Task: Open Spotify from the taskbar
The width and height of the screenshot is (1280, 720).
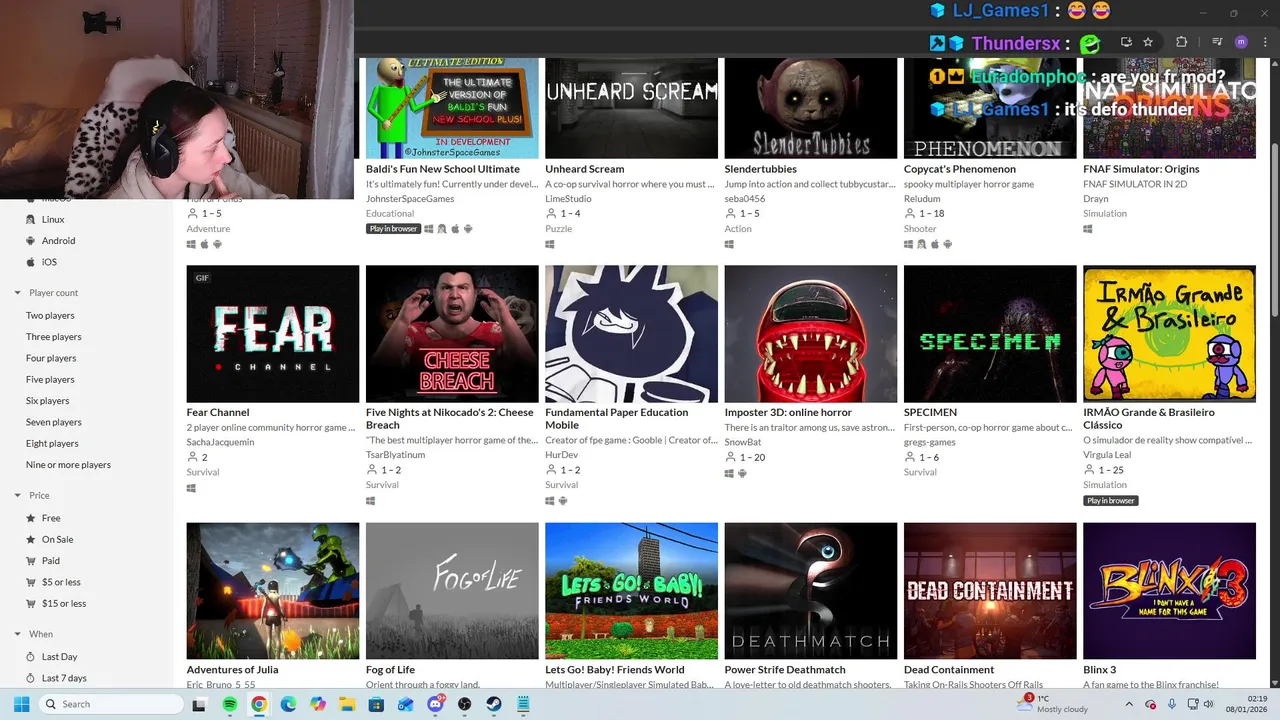Action: (x=229, y=704)
